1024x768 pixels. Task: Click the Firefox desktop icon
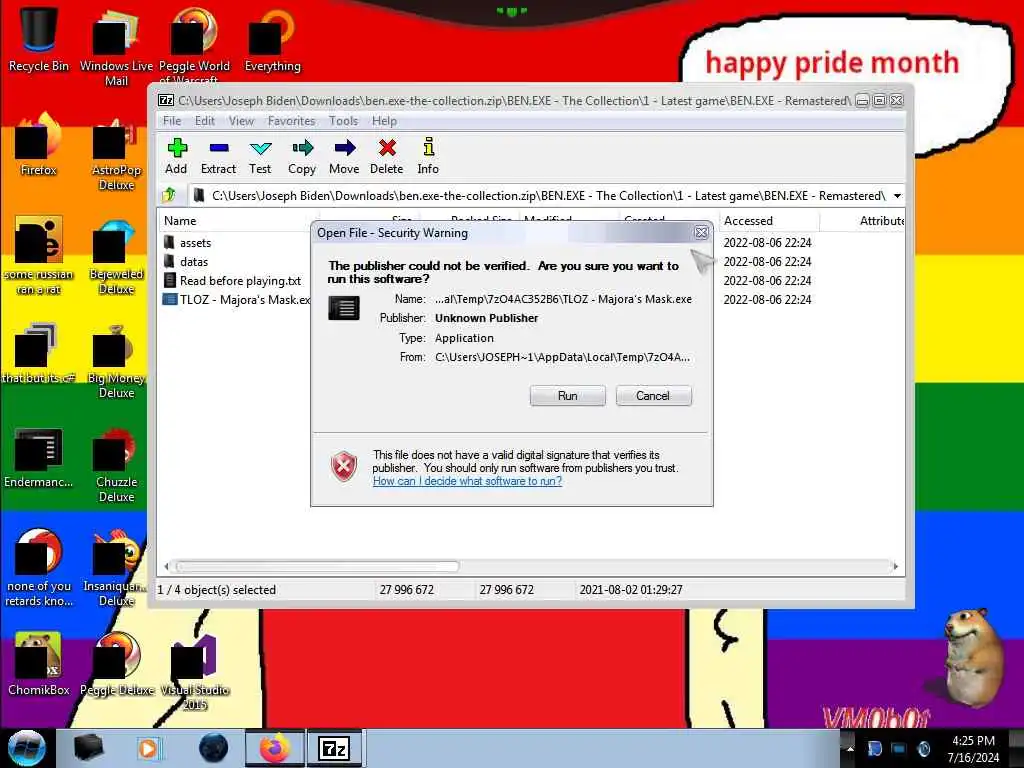pos(39,144)
